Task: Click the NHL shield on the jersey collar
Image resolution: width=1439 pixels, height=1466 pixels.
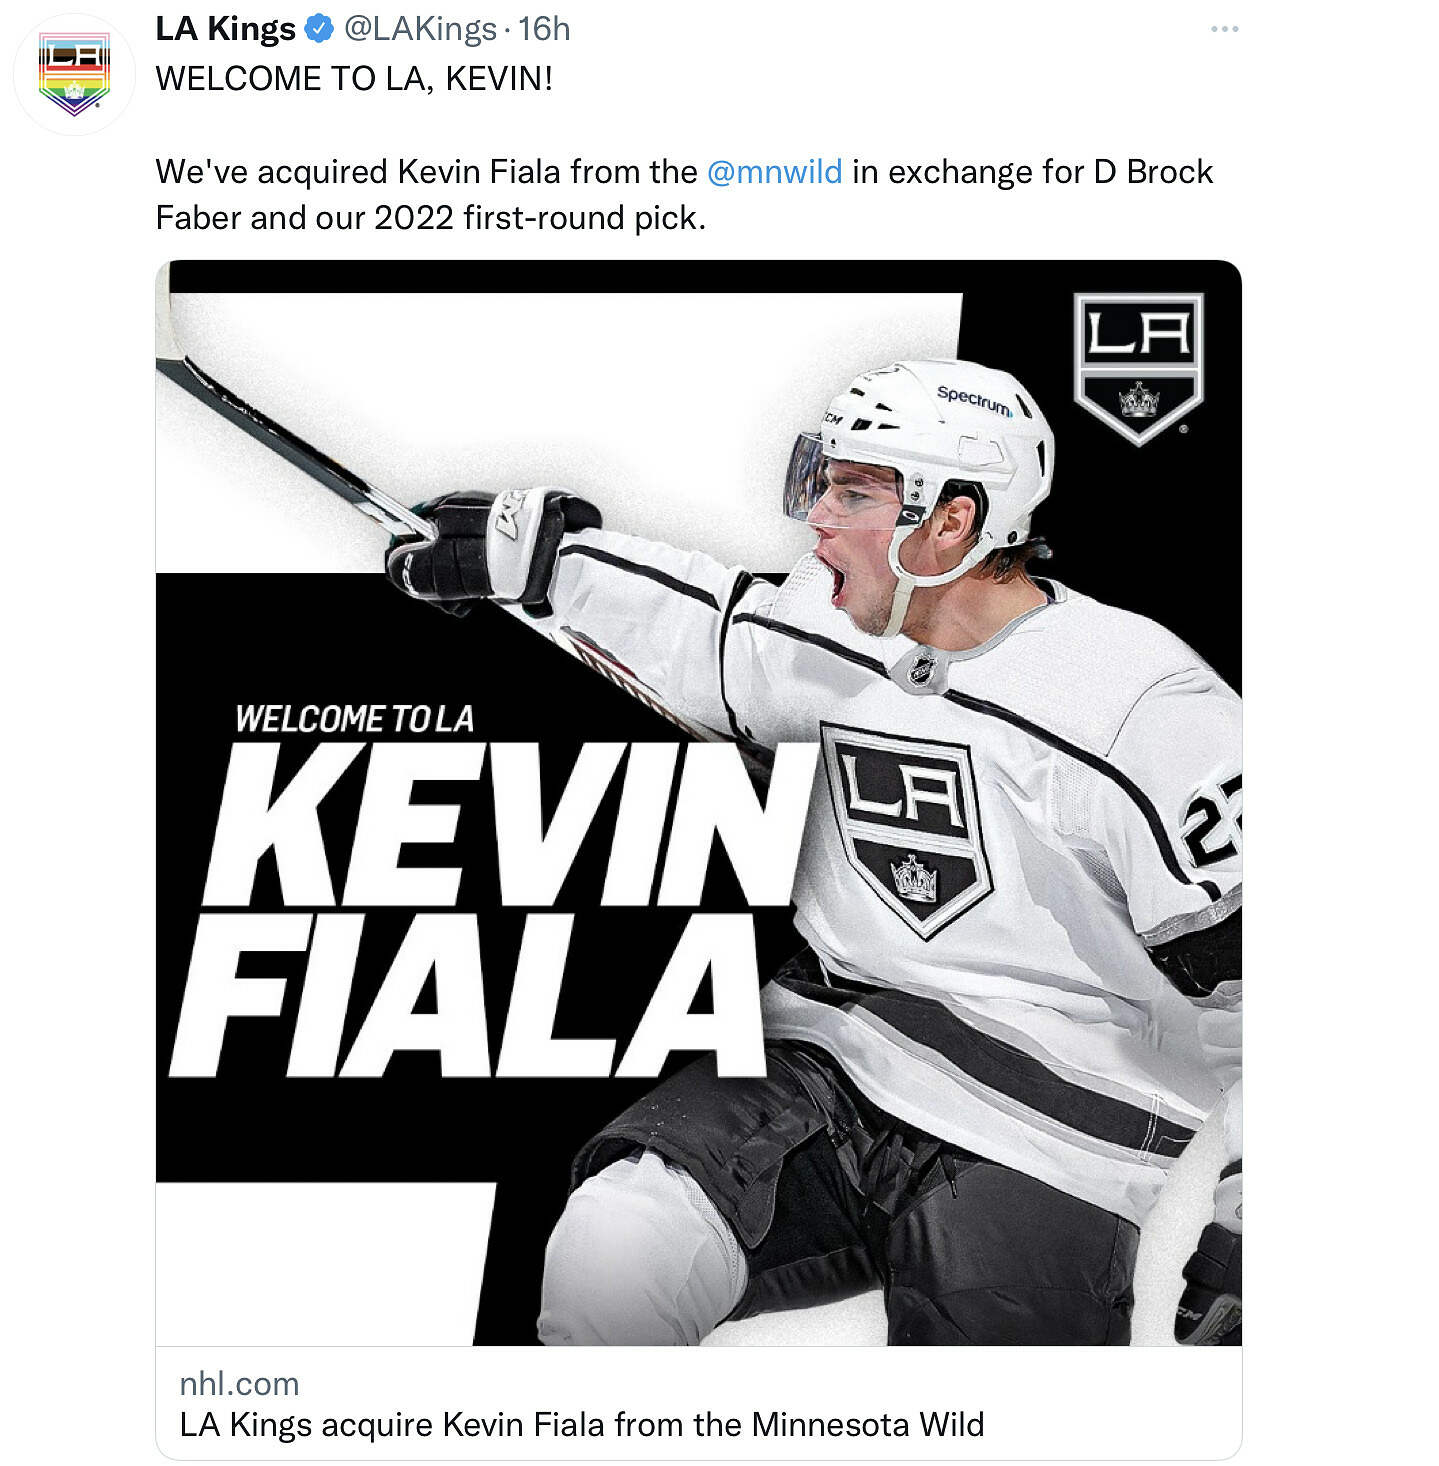Action: pos(921,669)
